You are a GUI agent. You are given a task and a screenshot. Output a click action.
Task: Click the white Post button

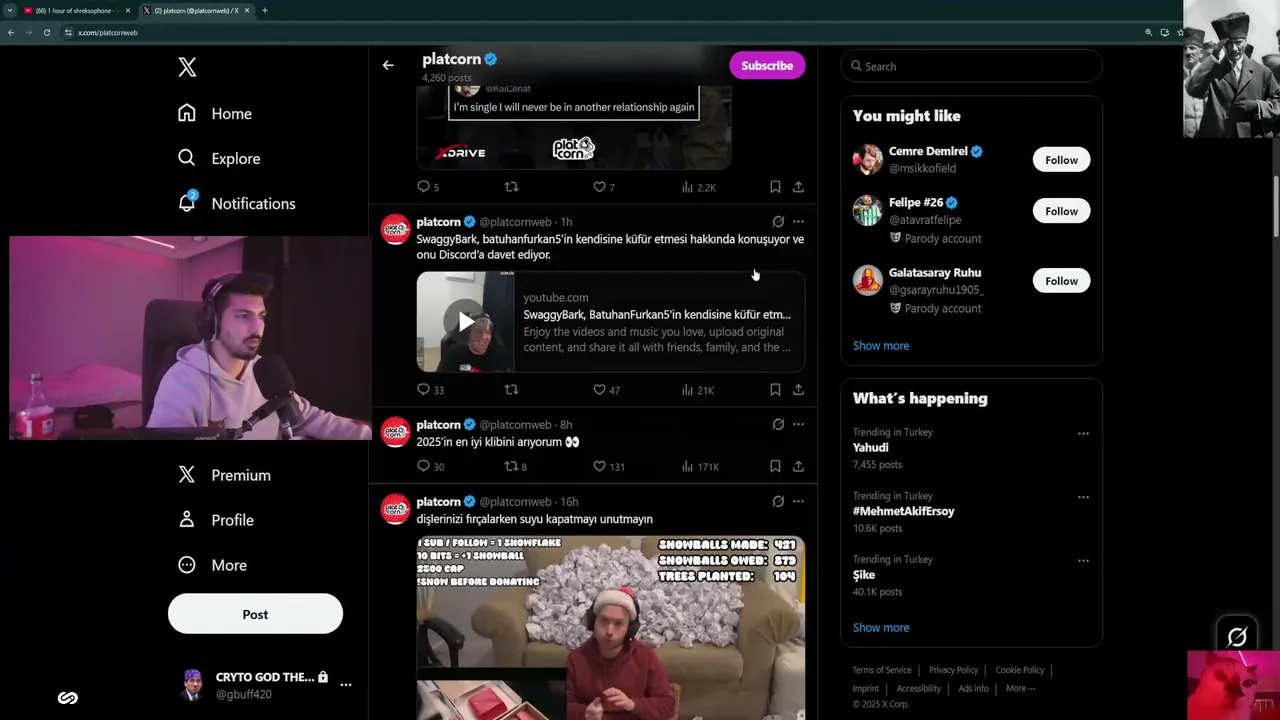point(255,614)
